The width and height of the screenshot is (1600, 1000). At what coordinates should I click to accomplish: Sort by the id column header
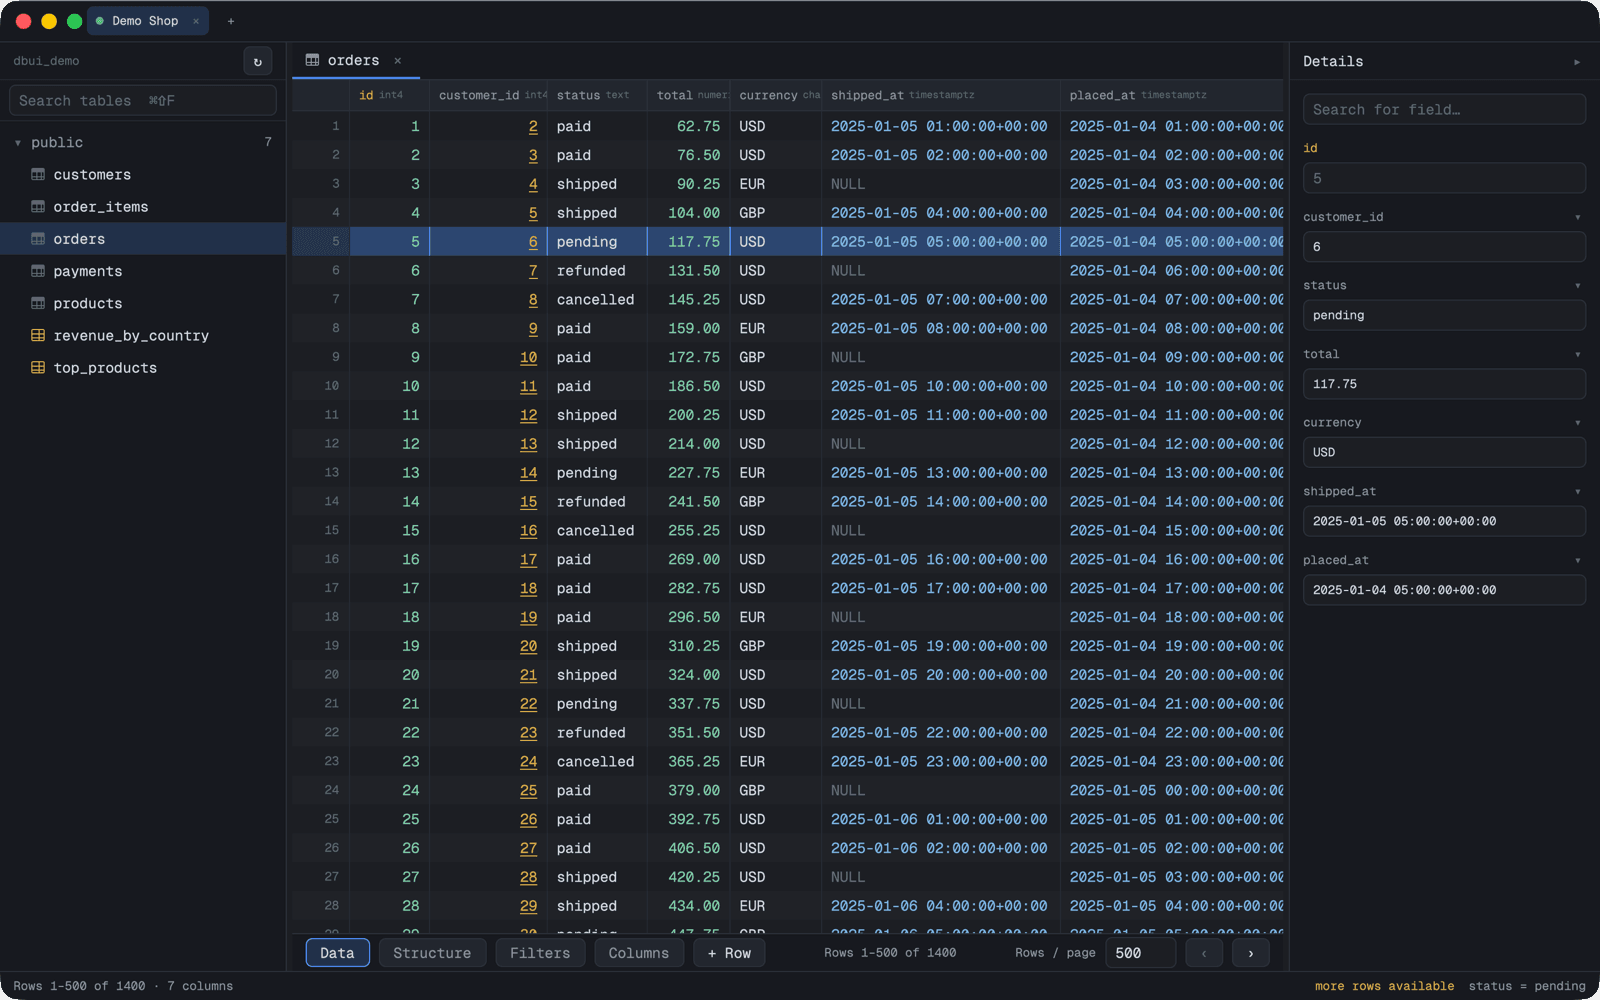point(389,95)
